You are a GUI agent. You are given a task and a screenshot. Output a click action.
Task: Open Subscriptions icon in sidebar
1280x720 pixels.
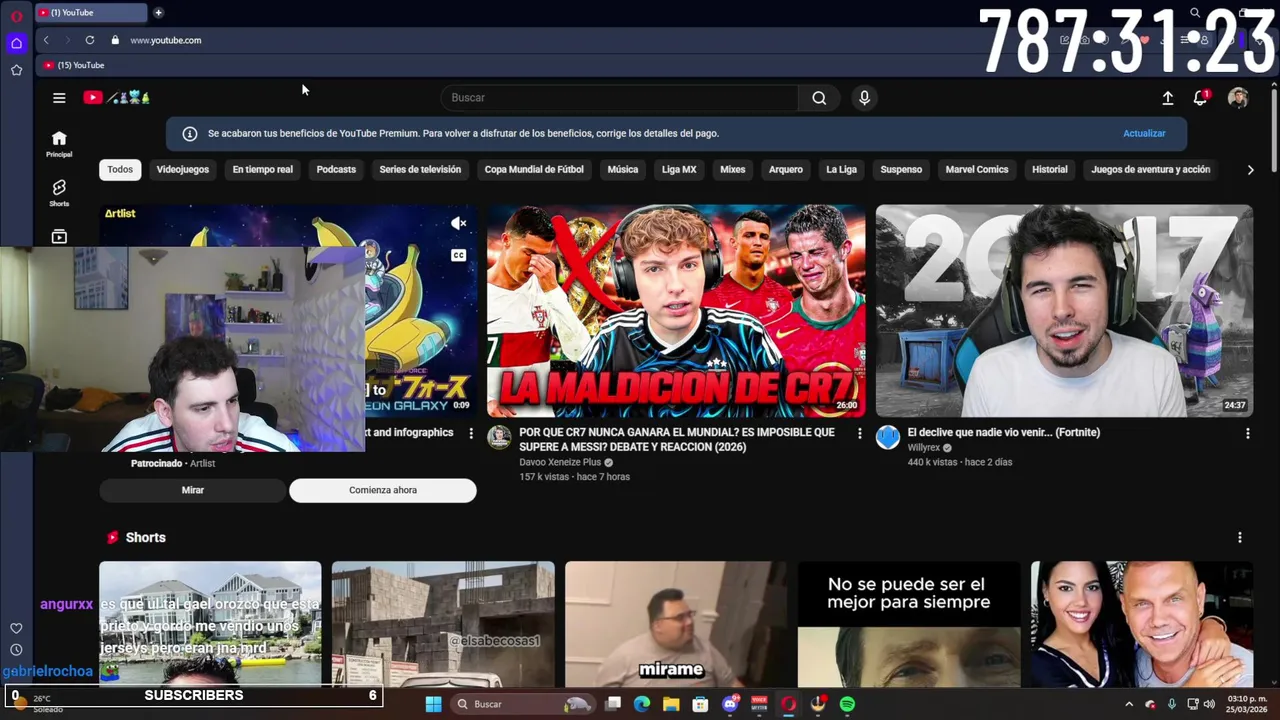(x=59, y=237)
